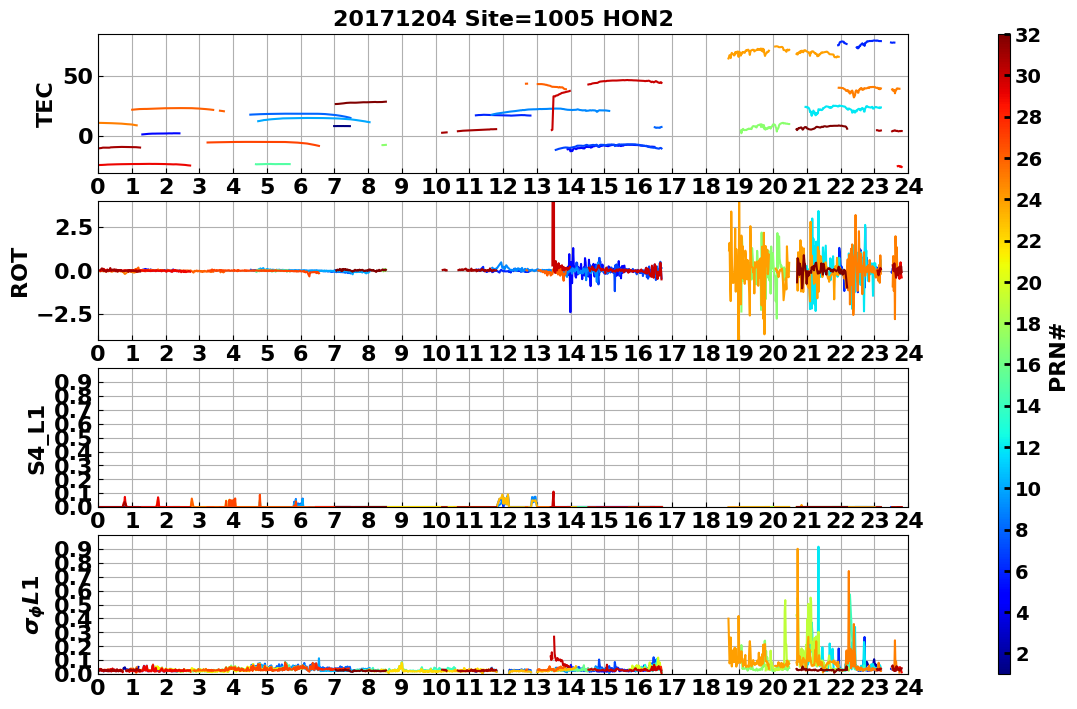Select colorbar tick value 6
The height and width of the screenshot is (709, 1077).
pos(1021,571)
